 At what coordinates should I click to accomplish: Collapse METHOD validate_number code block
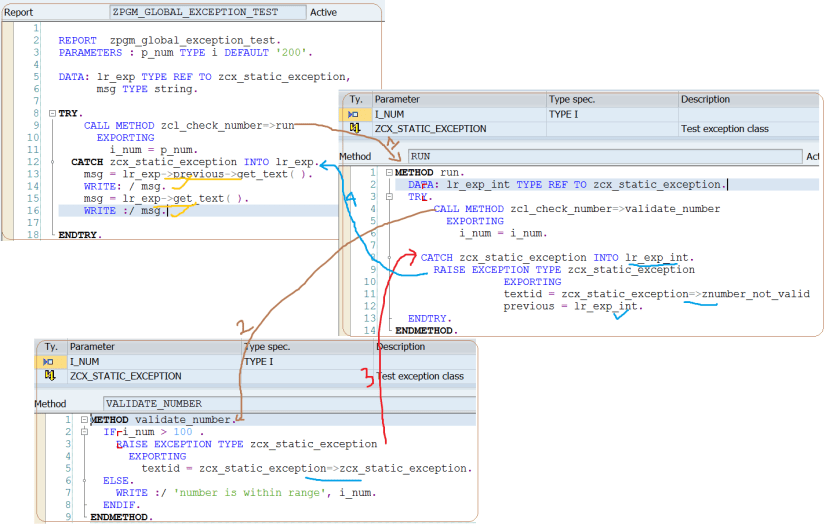(x=85, y=419)
